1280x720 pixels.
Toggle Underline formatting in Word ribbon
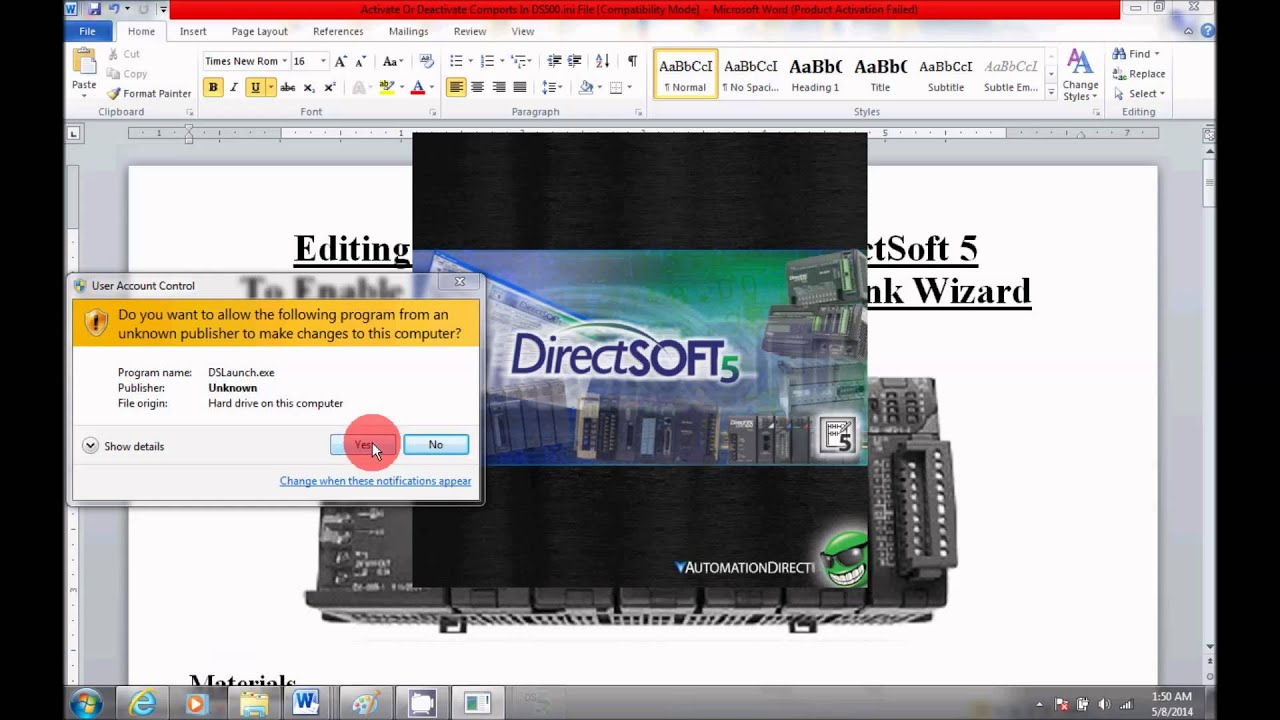click(255, 87)
